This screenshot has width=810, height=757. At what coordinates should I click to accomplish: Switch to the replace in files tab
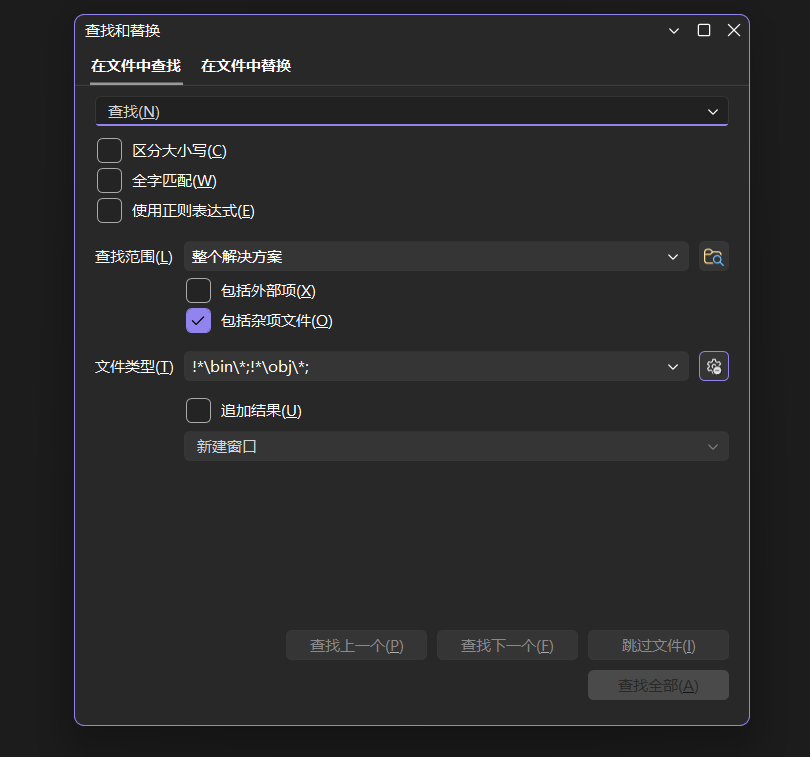coord(244,66)
